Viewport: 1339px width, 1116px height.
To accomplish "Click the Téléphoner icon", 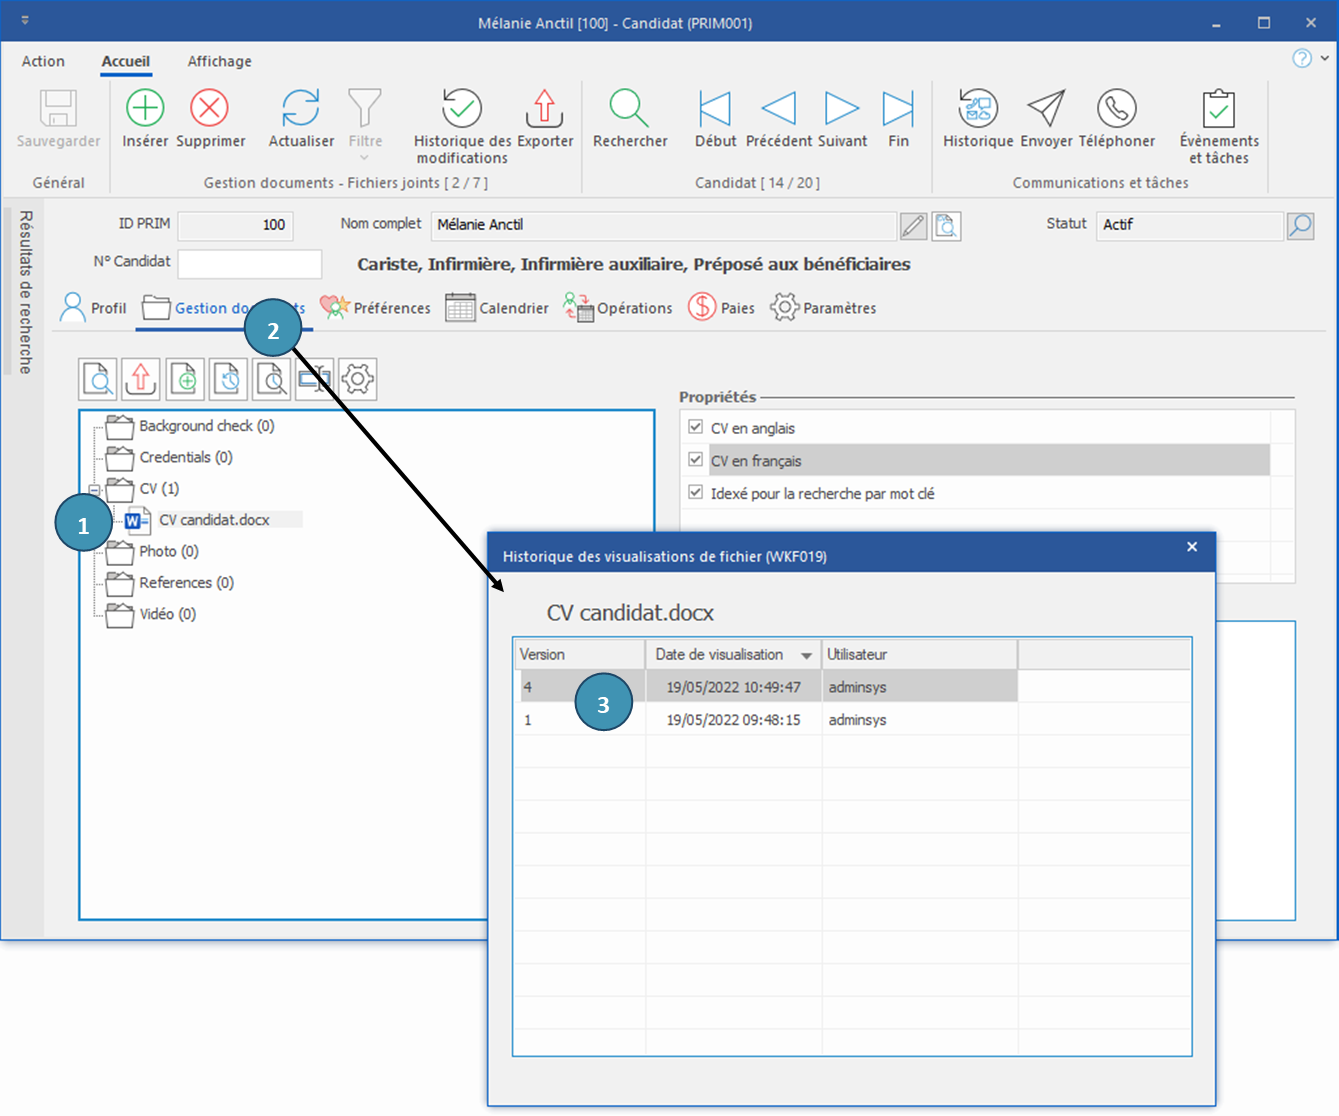I will click(x=1116, y=108).
